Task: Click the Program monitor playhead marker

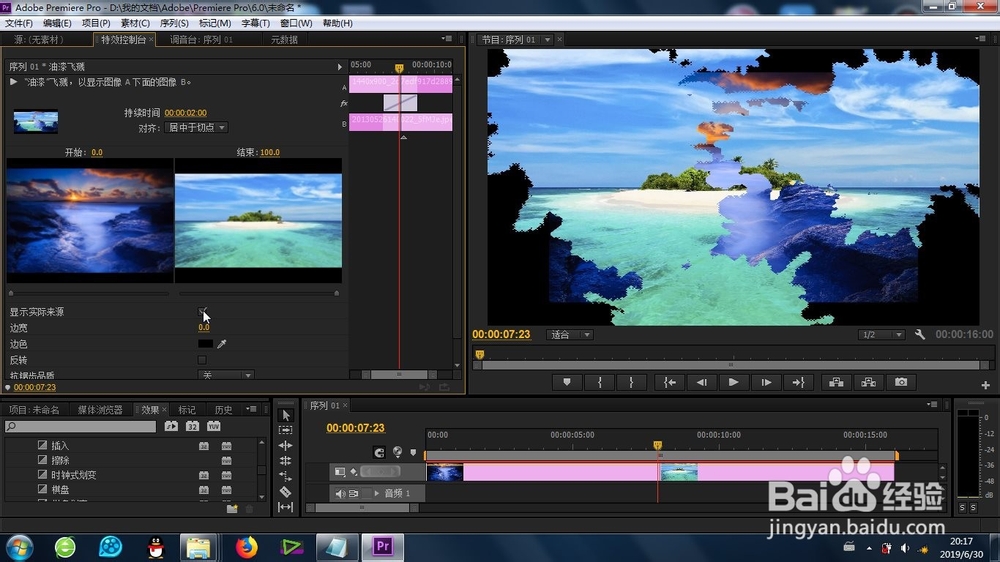Action: pyautogui.click(x=480, y=355)
